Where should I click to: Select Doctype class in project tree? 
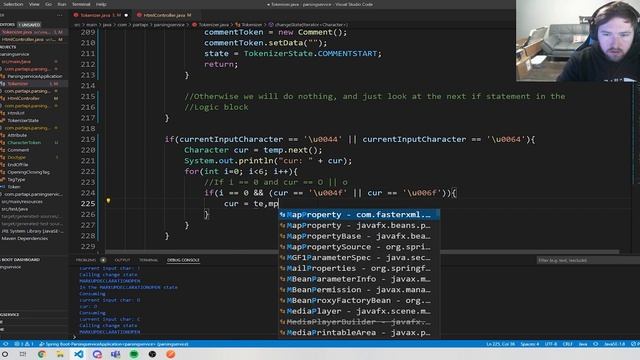[17, 157]
